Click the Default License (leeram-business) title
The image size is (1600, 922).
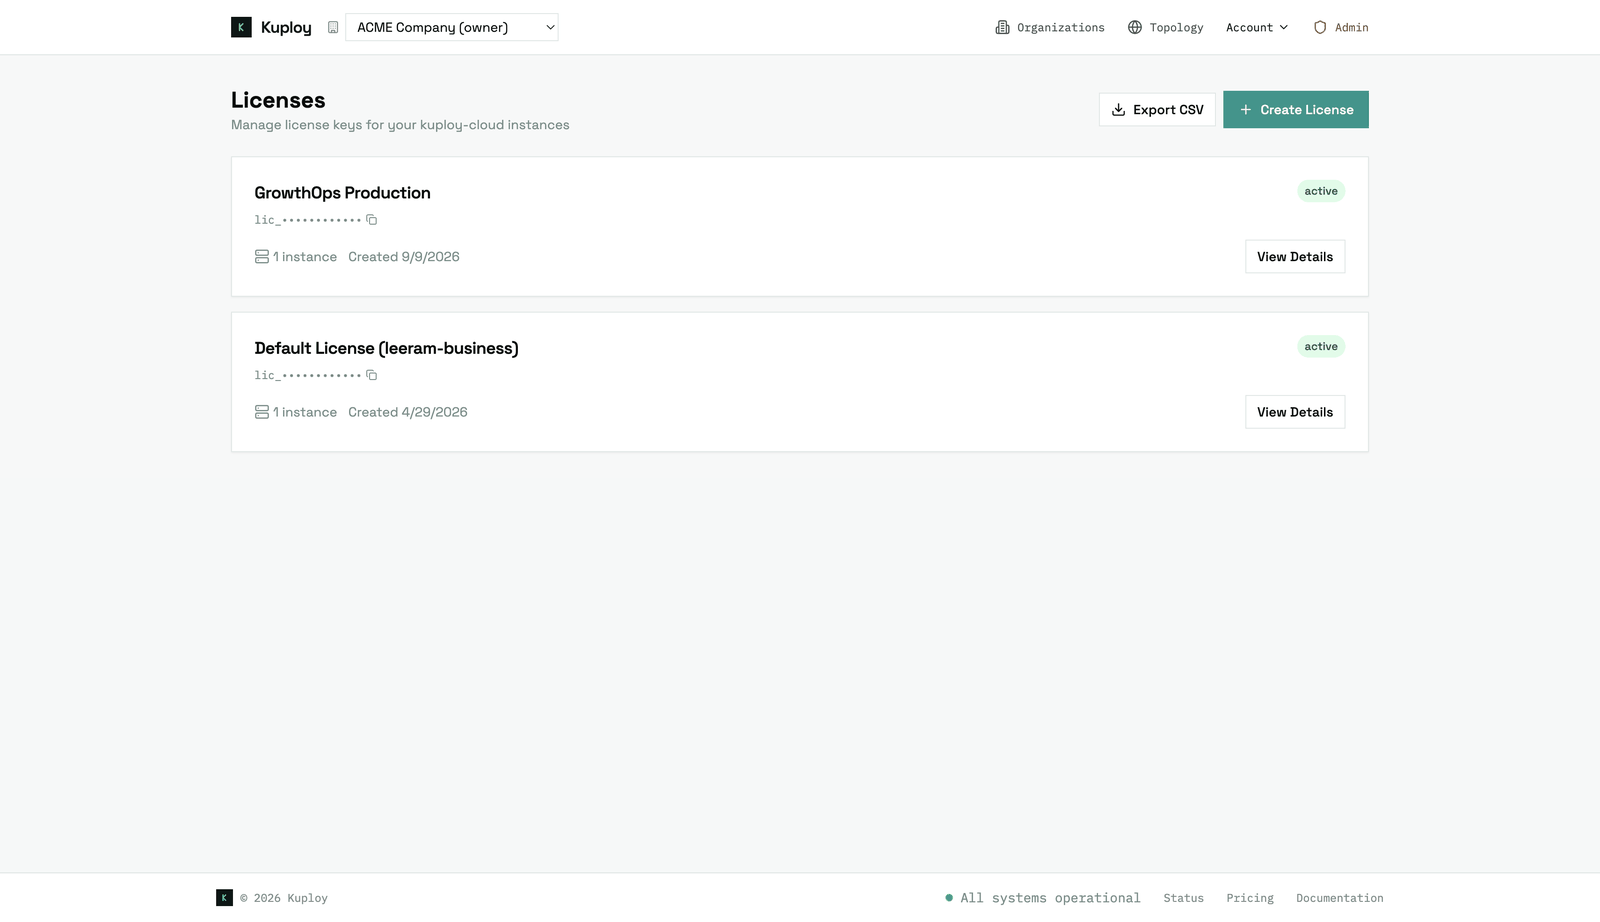coord(386,348)
